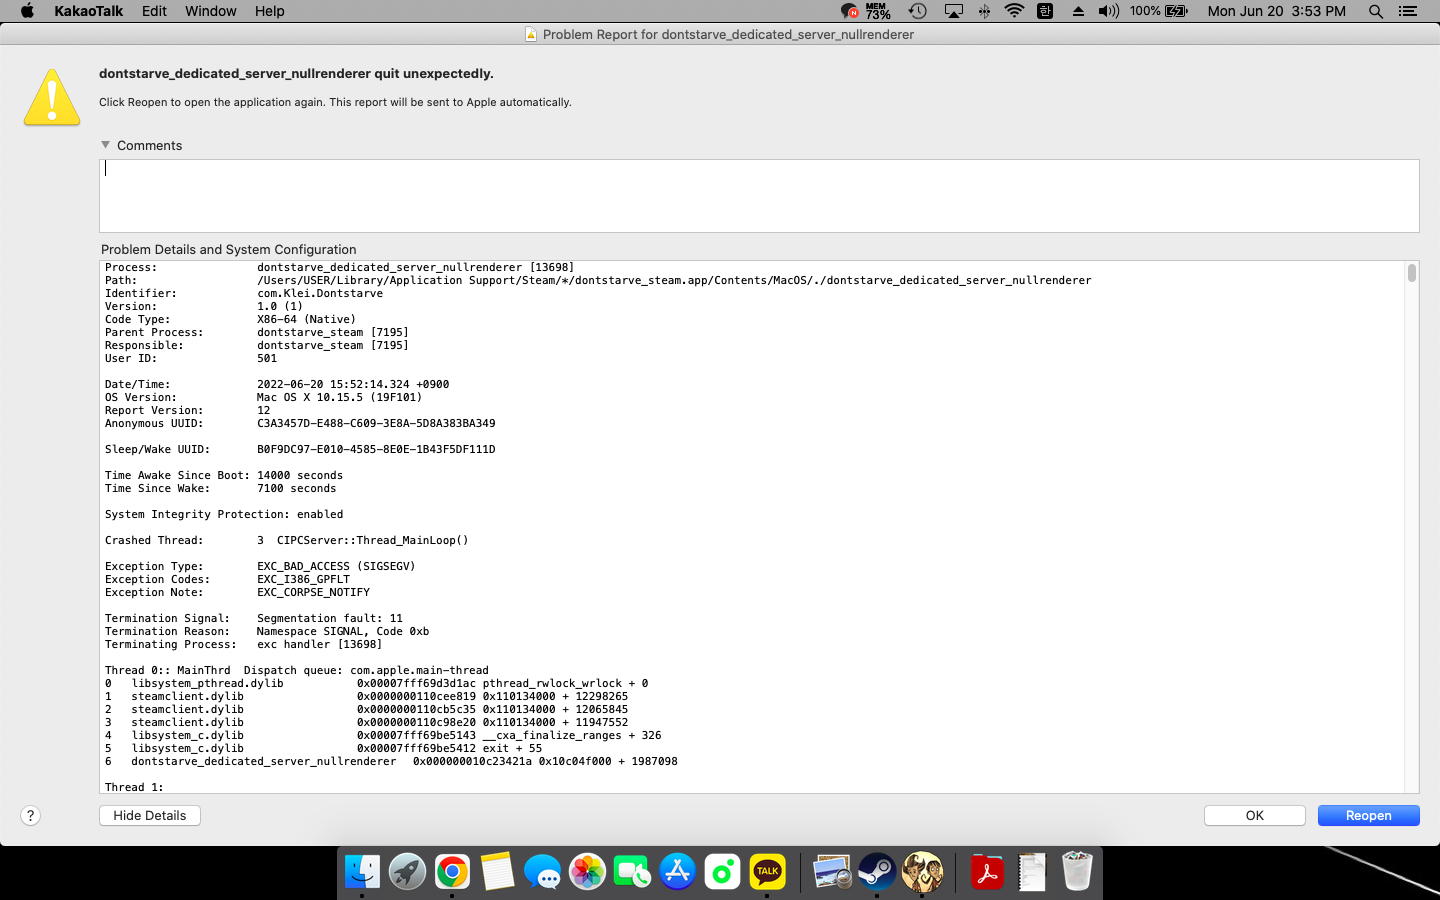The width and height of the screenshot is (1440, 900).
Task: Open the Edit menu
Action: point(154,11)
